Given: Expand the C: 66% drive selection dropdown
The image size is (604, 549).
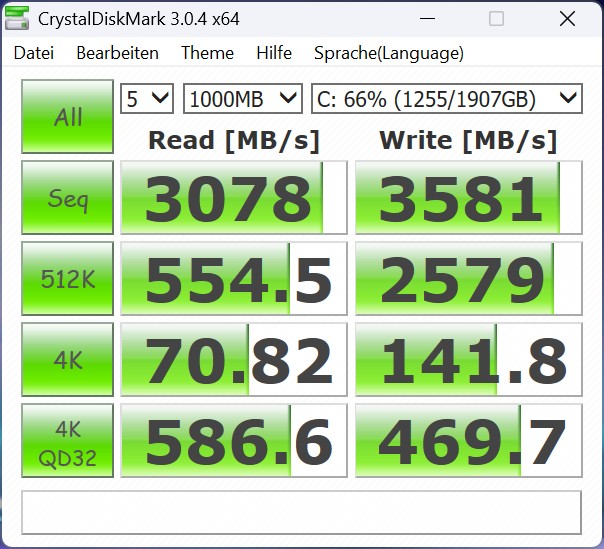Looking at the screenshot, I should point(447,99).
